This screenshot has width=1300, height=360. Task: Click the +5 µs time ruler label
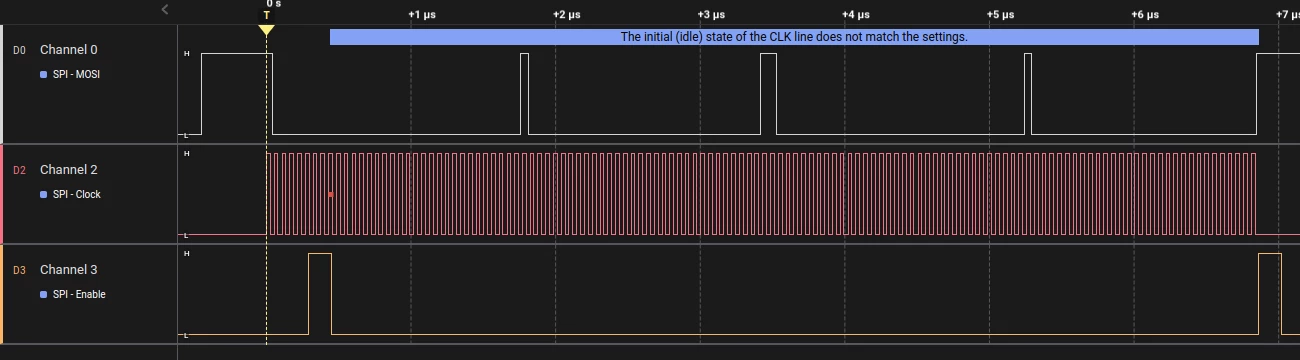pyautogui.click(x=1000, y=15)
